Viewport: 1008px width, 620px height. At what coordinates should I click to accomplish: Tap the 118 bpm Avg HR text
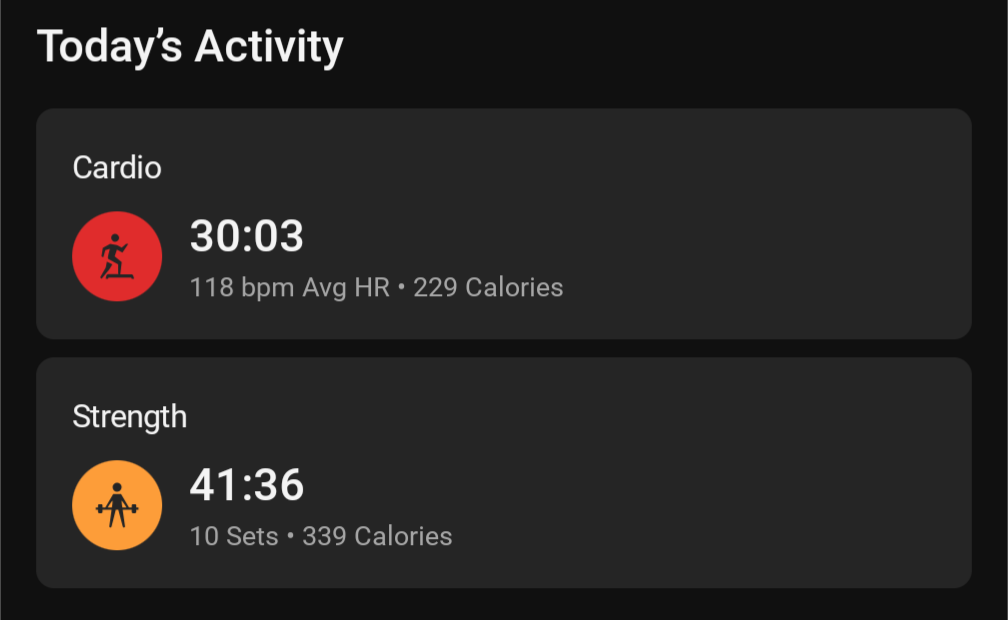click(x=290, y=287)
